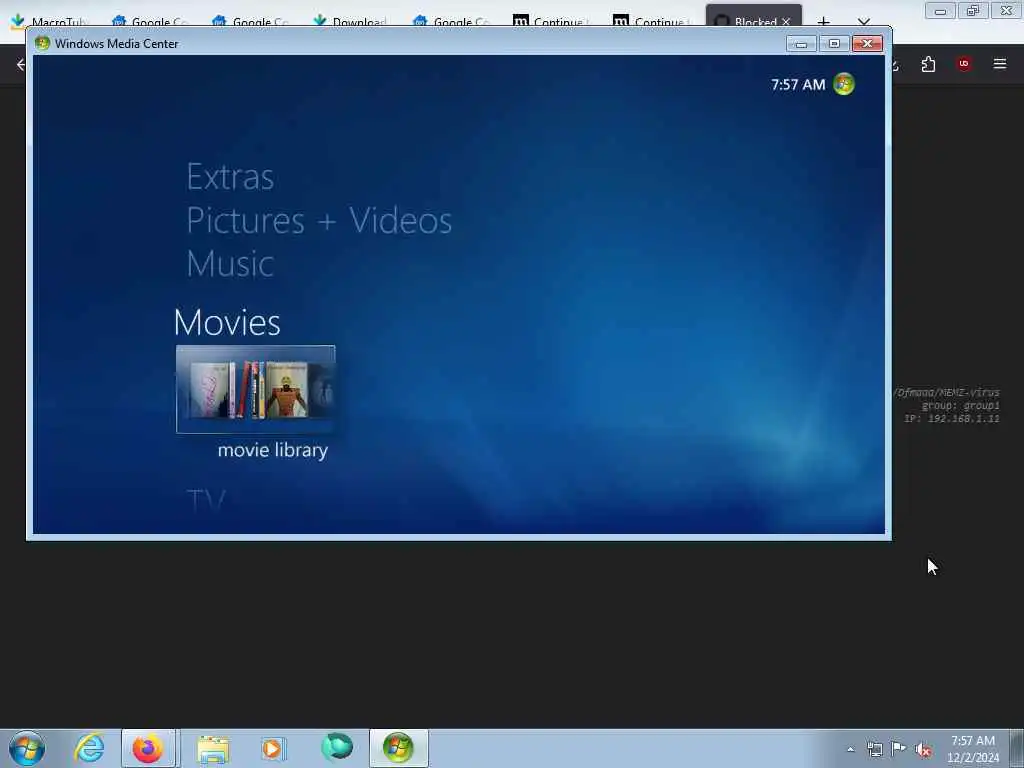Click the Media Center taskbar button
Screen dimensions: 1024x768
[398, 748]
